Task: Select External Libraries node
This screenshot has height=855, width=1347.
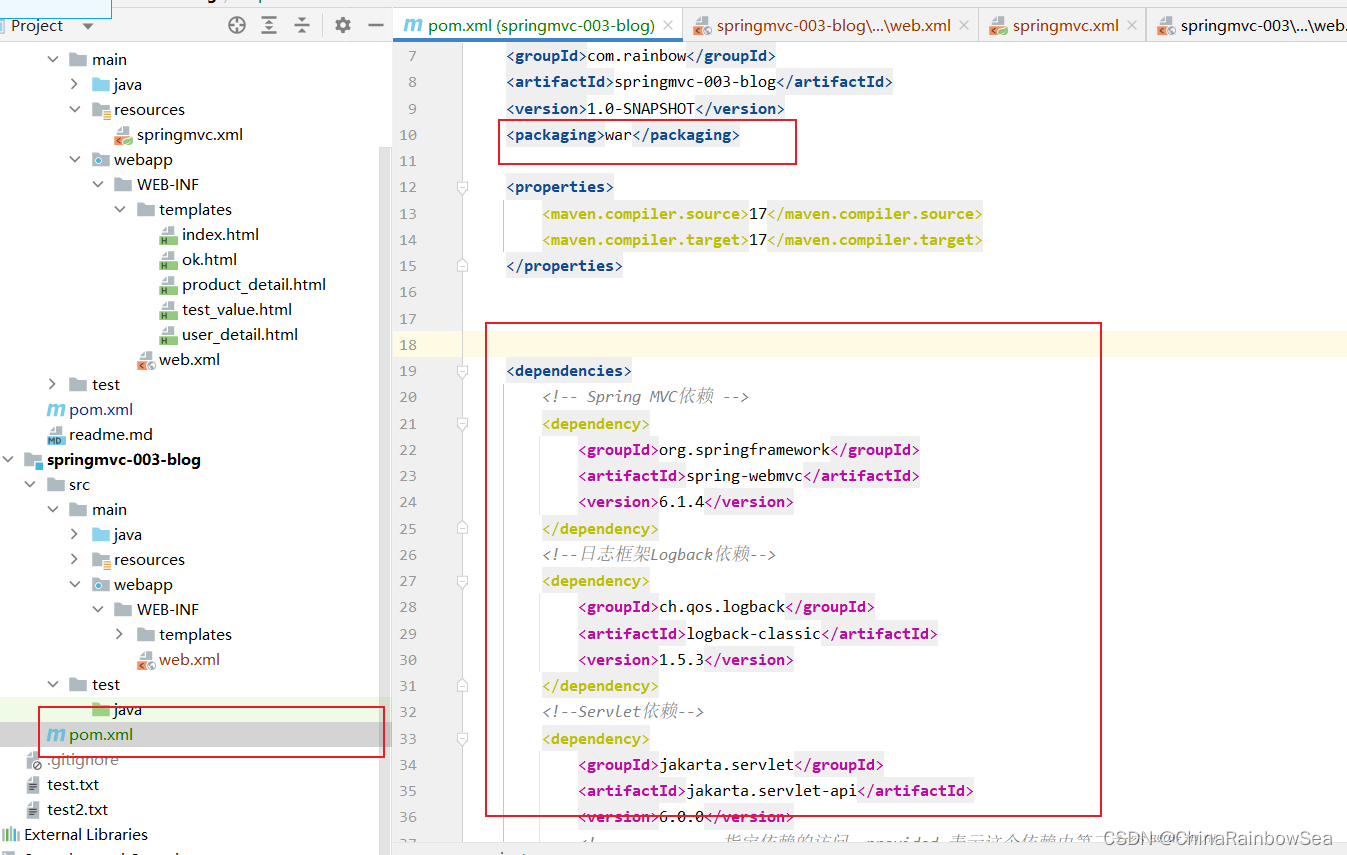Action: (85, 835)
